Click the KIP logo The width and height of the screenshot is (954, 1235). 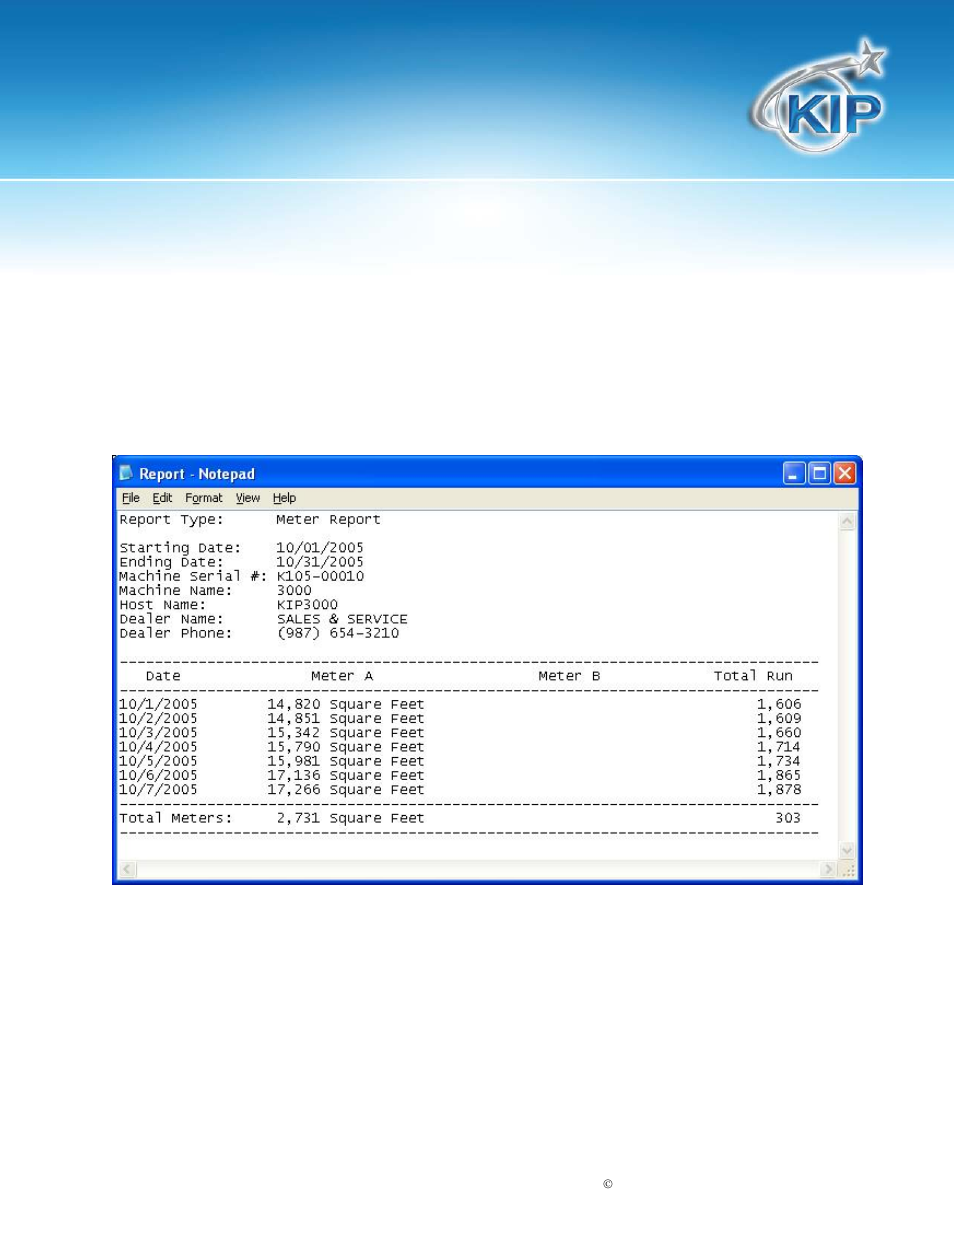pyautogui.click(x=818, y=97)
